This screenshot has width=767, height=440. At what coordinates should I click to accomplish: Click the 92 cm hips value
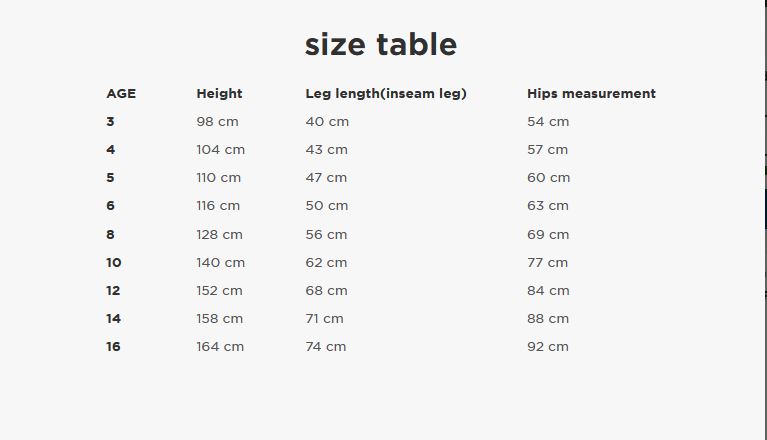click(x=547, y=346)
